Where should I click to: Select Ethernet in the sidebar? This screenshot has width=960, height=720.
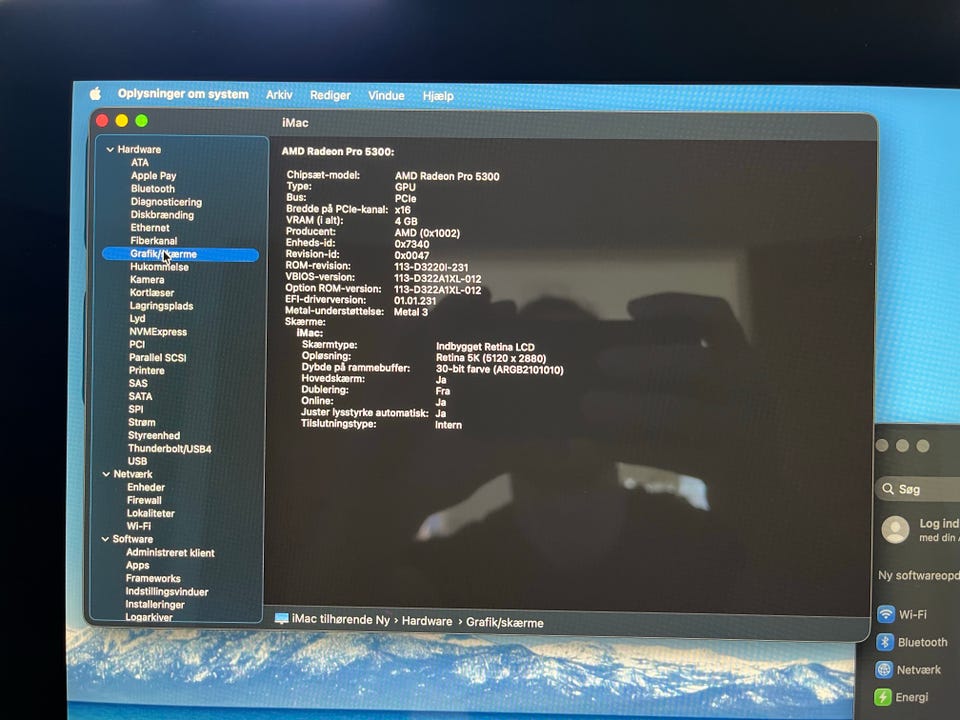[150, 228]
